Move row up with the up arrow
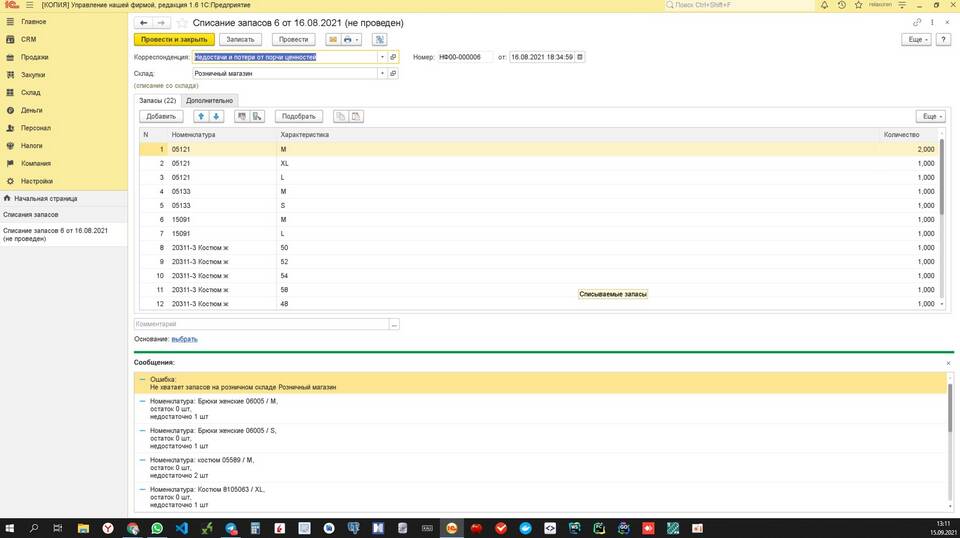 click(x=201, y=116)
